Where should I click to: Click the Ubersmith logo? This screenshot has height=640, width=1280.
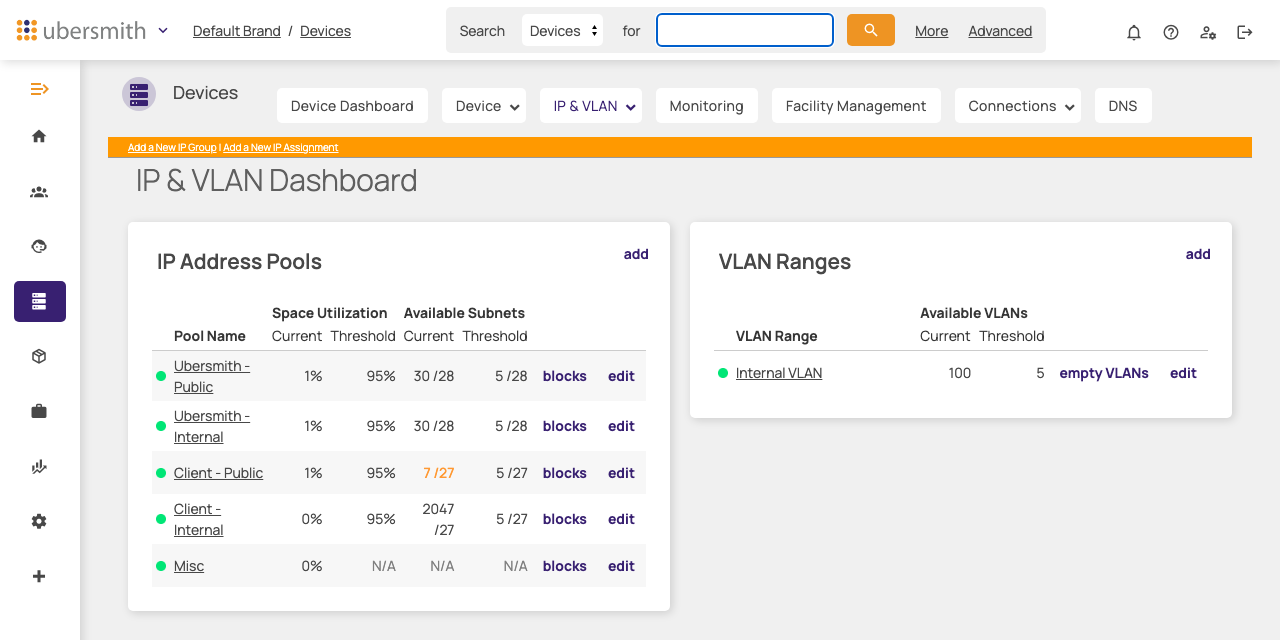(x=81, y=30)
